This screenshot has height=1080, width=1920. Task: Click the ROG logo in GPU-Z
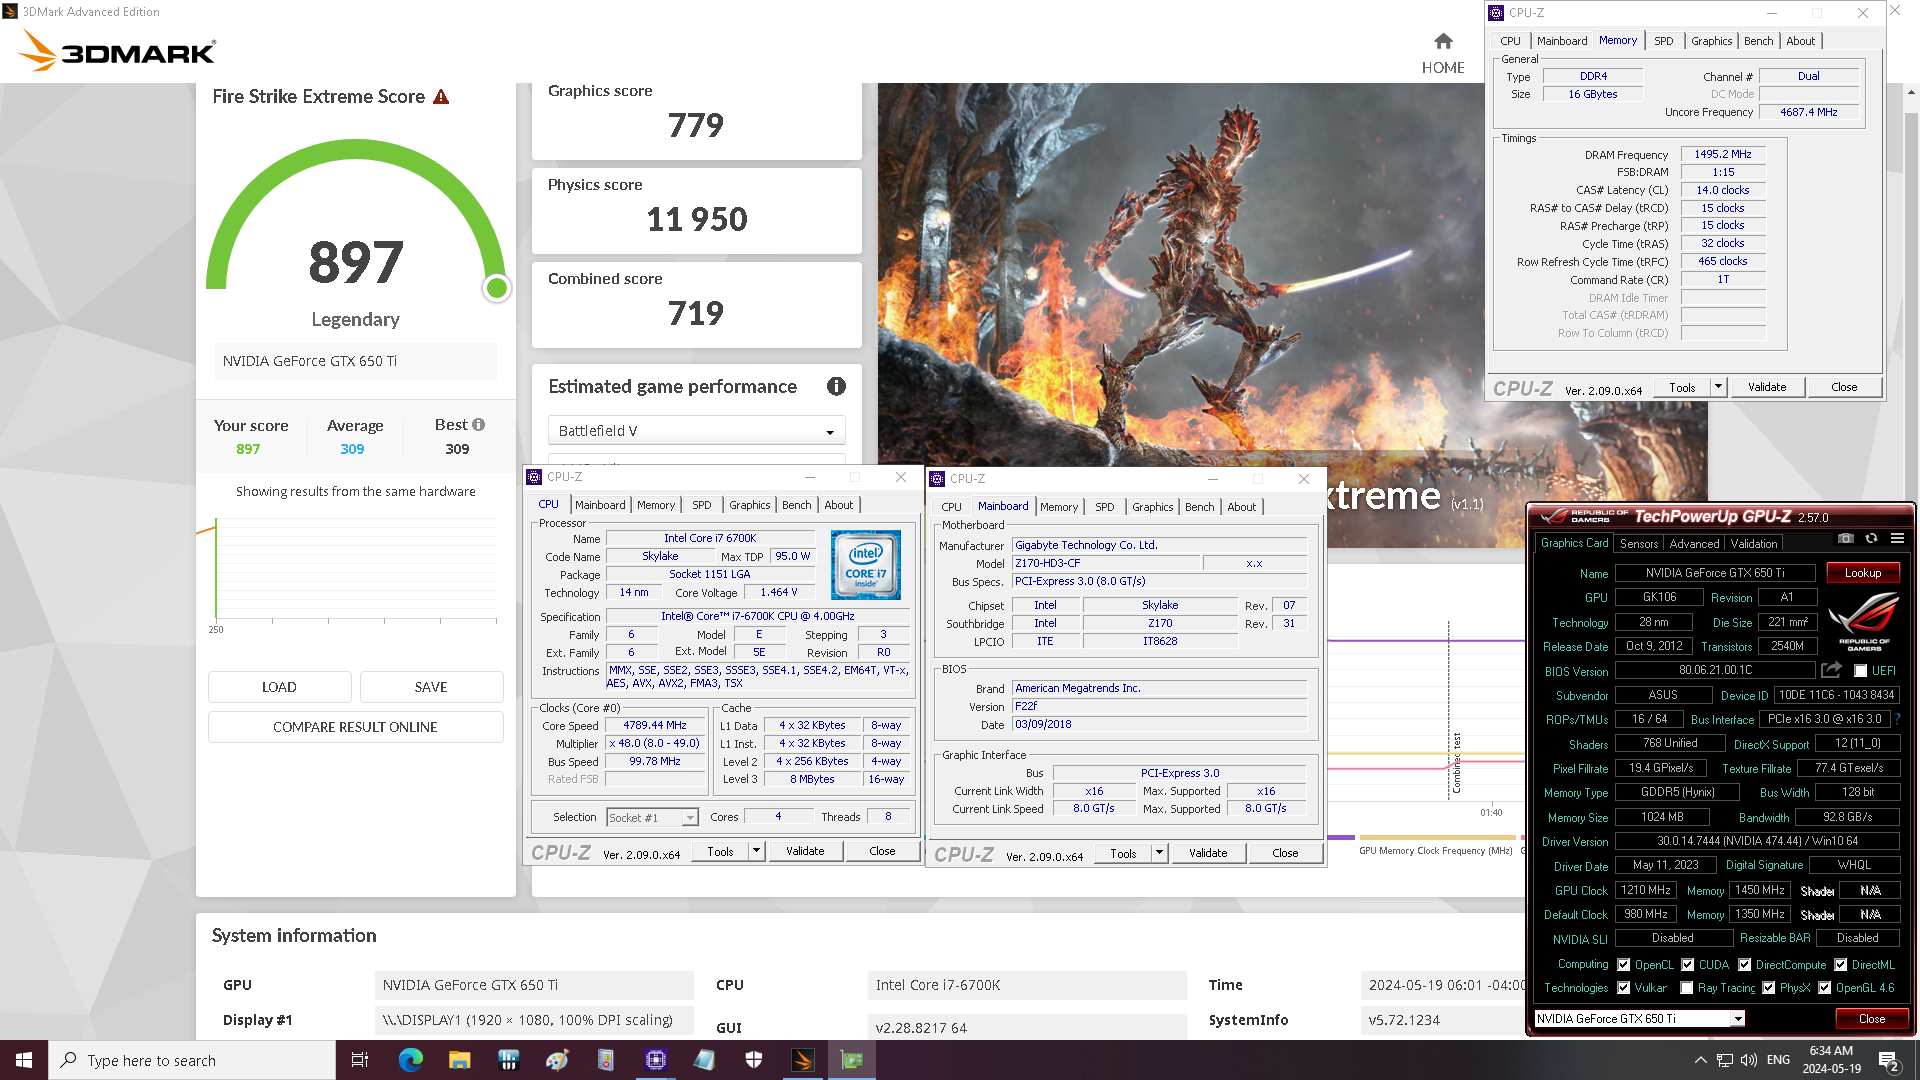point(1864,620)
